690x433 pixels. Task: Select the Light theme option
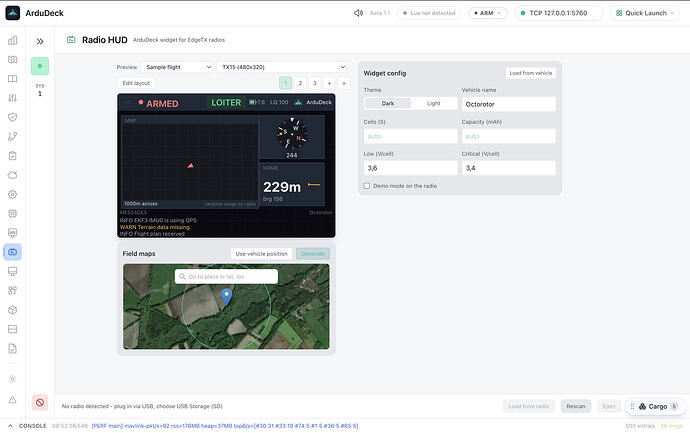tap(433, 103)
